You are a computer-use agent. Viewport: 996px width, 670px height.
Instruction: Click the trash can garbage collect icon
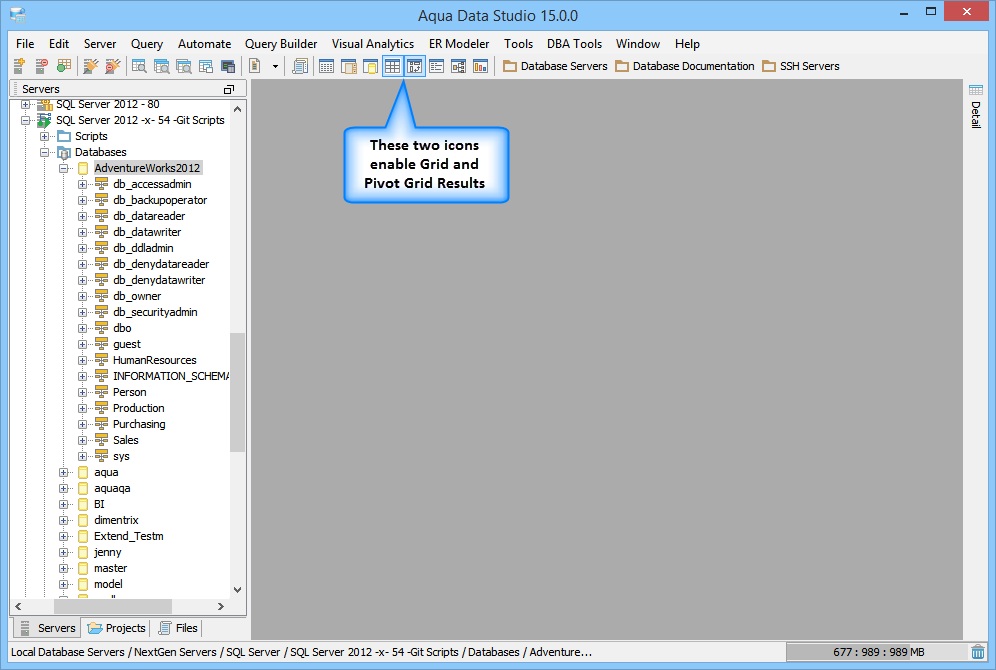[x=978, y=652]
